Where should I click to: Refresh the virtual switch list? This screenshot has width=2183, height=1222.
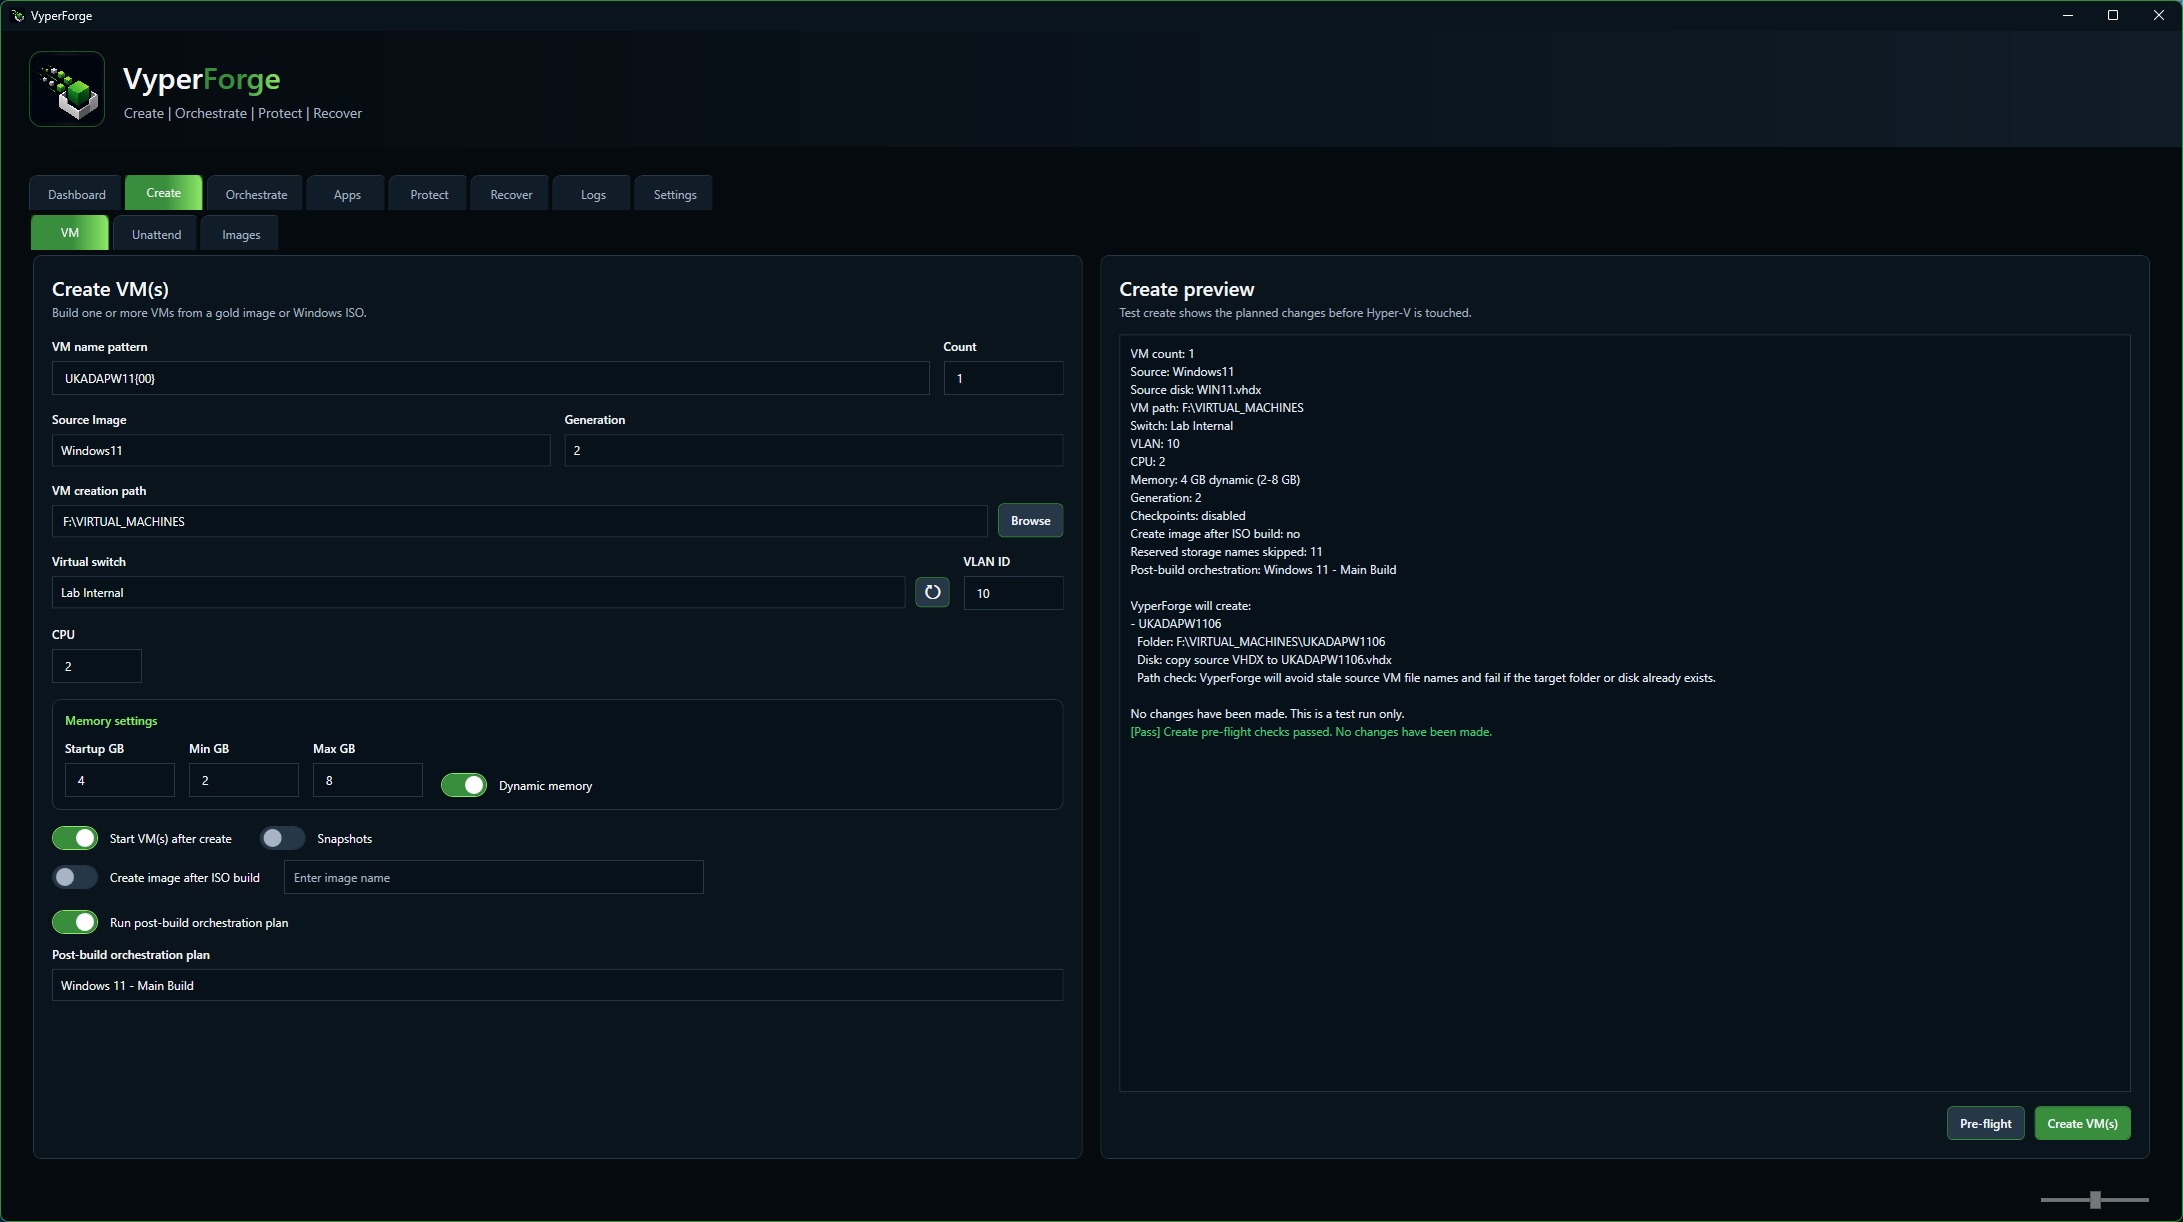click(x=932, y=592)
